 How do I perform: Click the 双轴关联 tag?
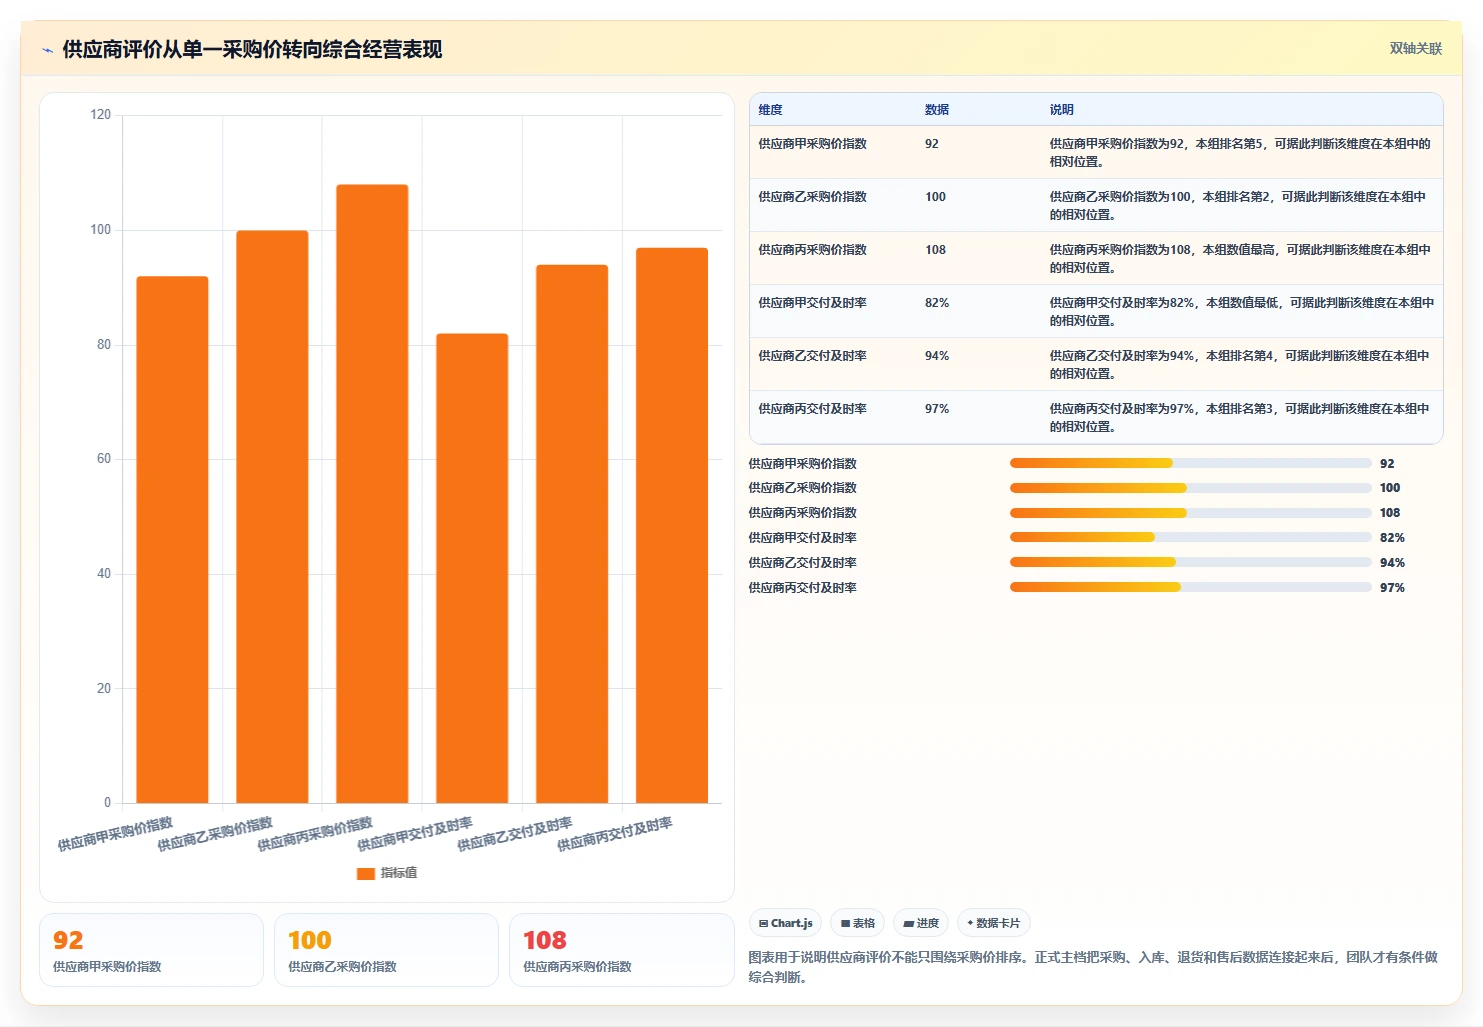(x=1415, y=48)
